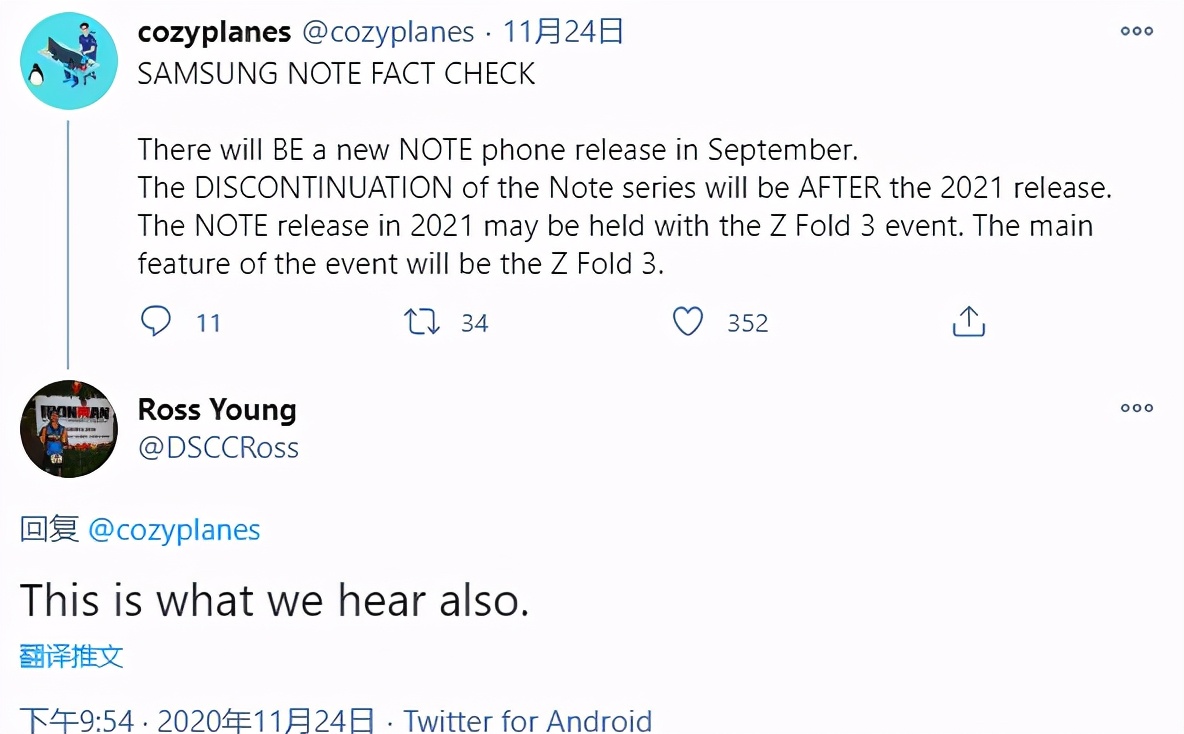Click the reply speech bubble icon
The width and height of the screenshot is (1184, 734).
156,322
